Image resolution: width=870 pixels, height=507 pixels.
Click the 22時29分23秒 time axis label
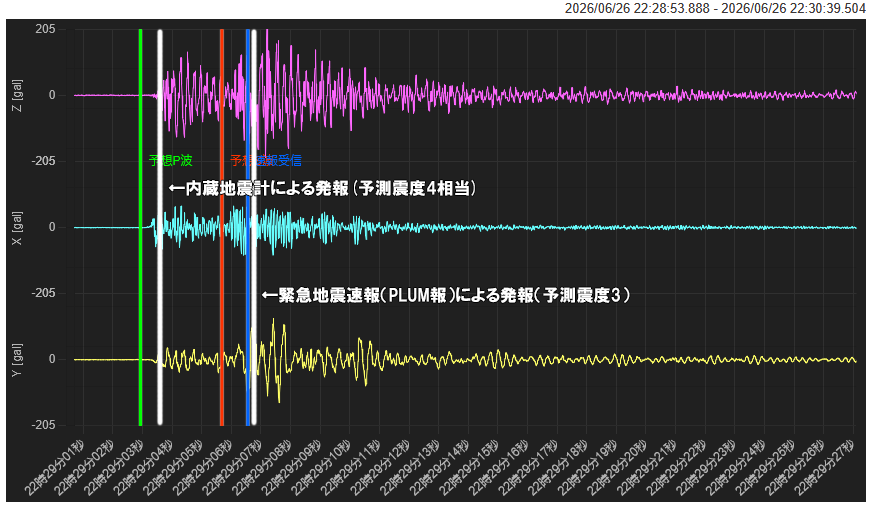707,466
